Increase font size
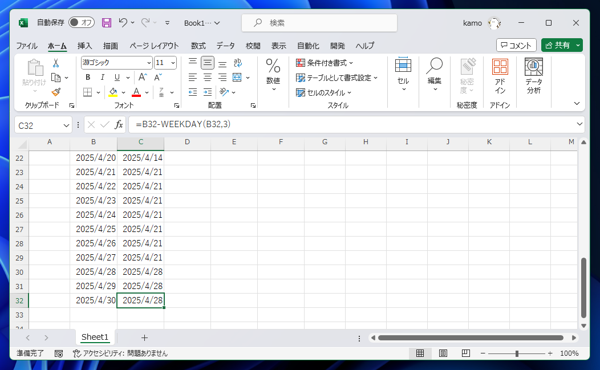 (x=142, y=78)
